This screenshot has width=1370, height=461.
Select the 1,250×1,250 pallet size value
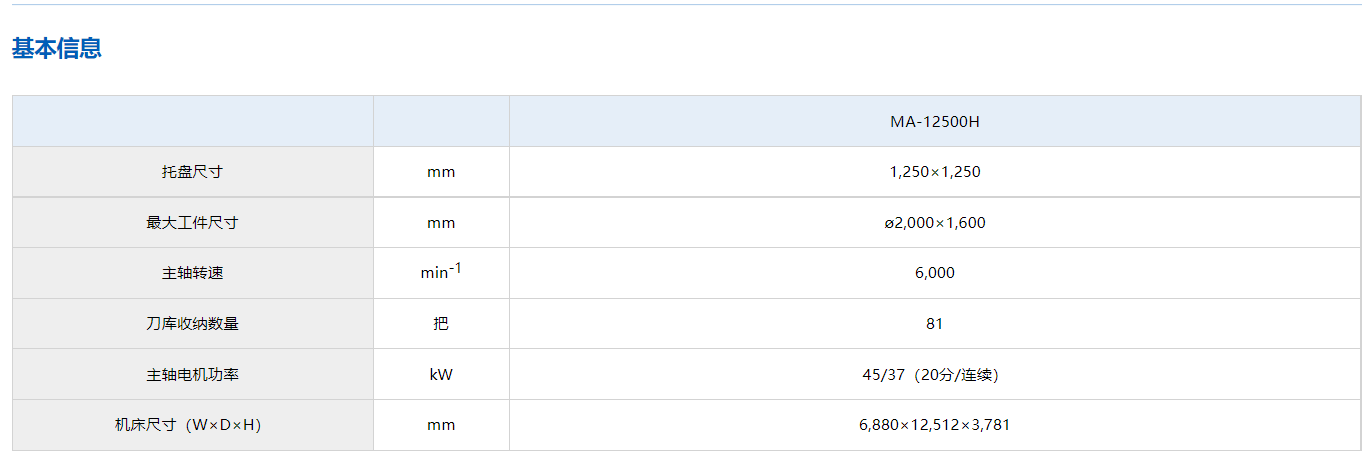coord(935,172)
